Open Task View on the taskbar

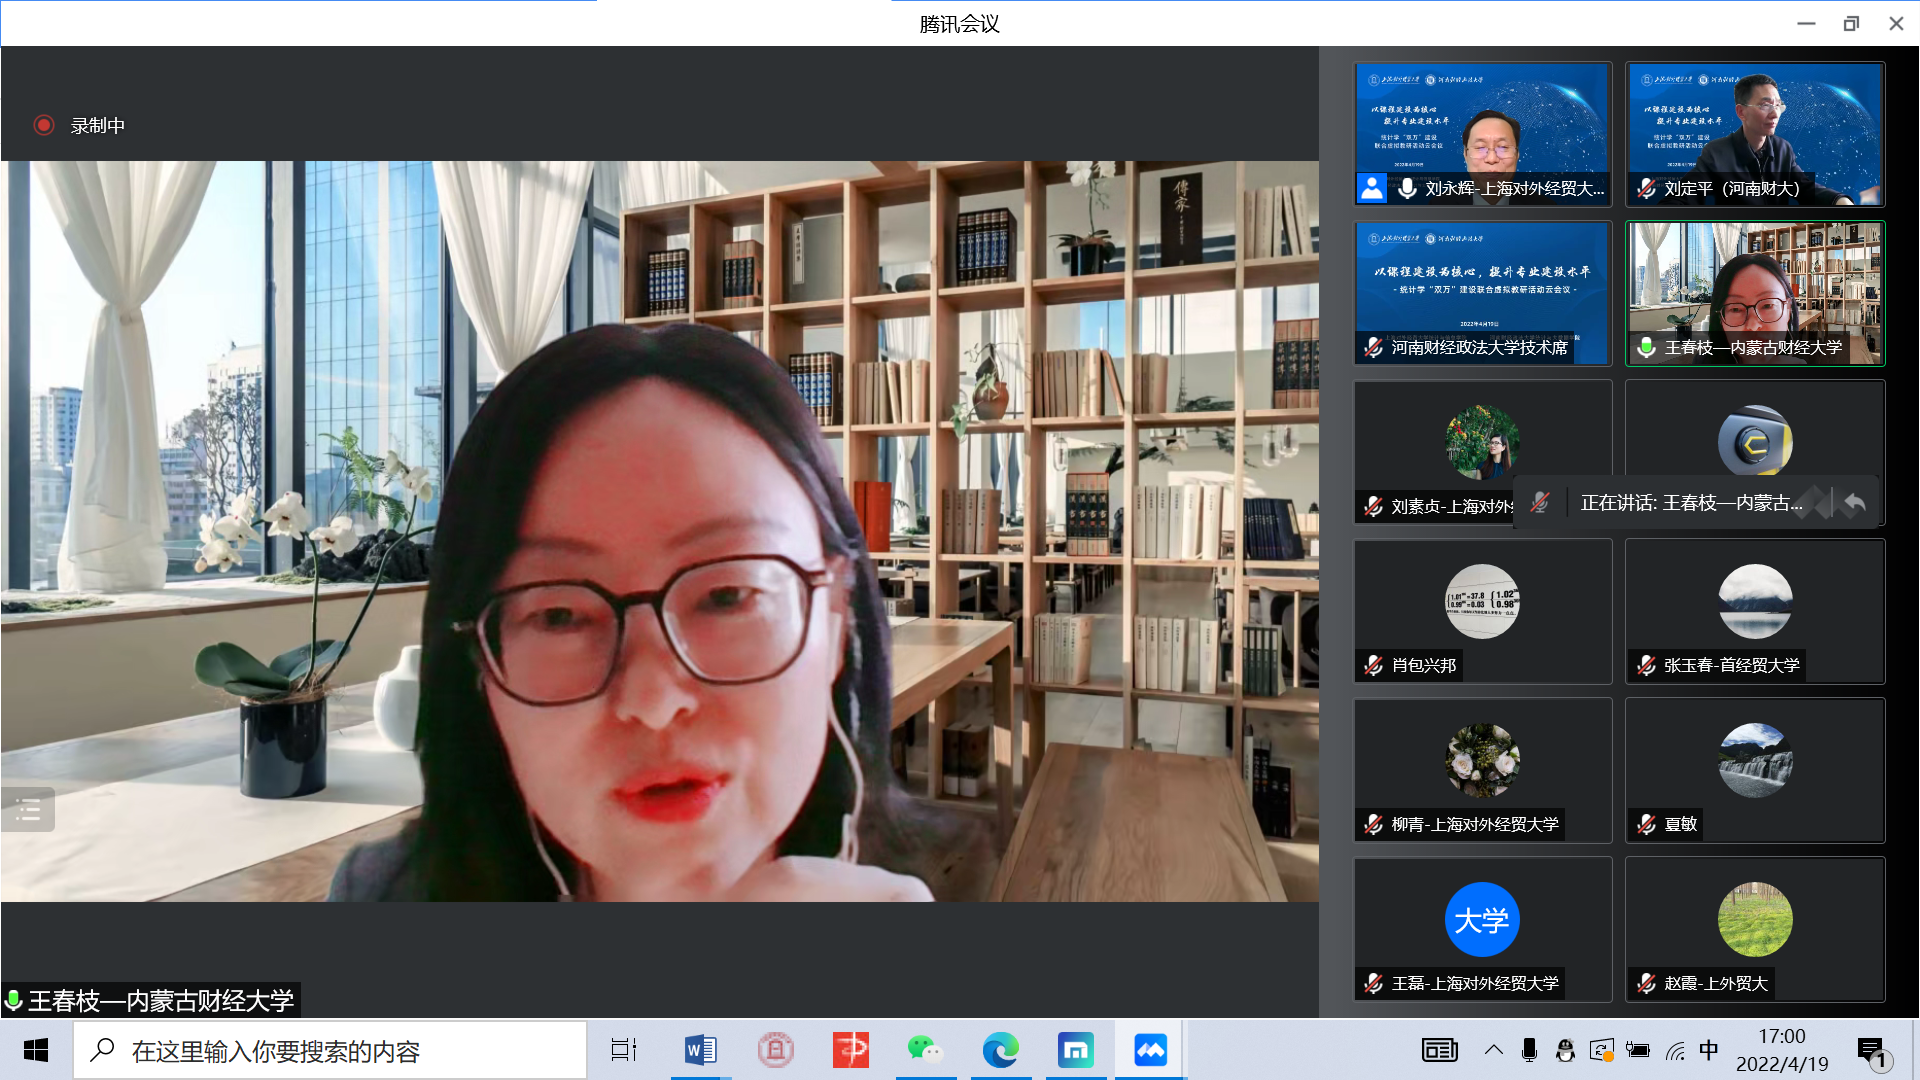tap(624, 1050)
